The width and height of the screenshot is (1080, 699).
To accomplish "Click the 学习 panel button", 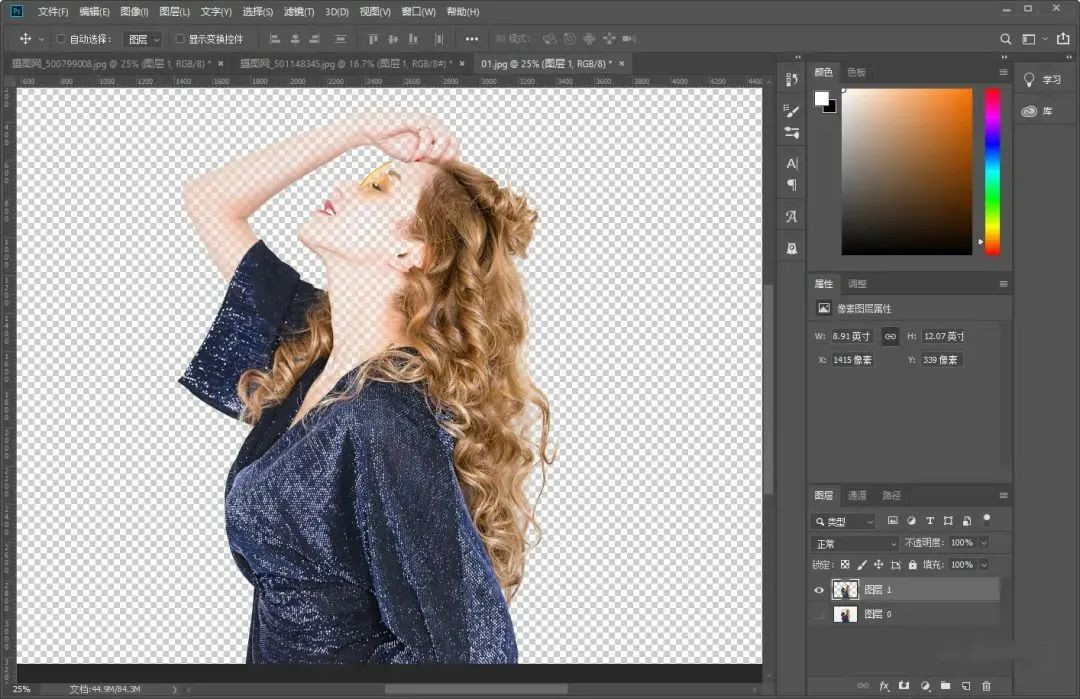I will (x=1042, y=80).
